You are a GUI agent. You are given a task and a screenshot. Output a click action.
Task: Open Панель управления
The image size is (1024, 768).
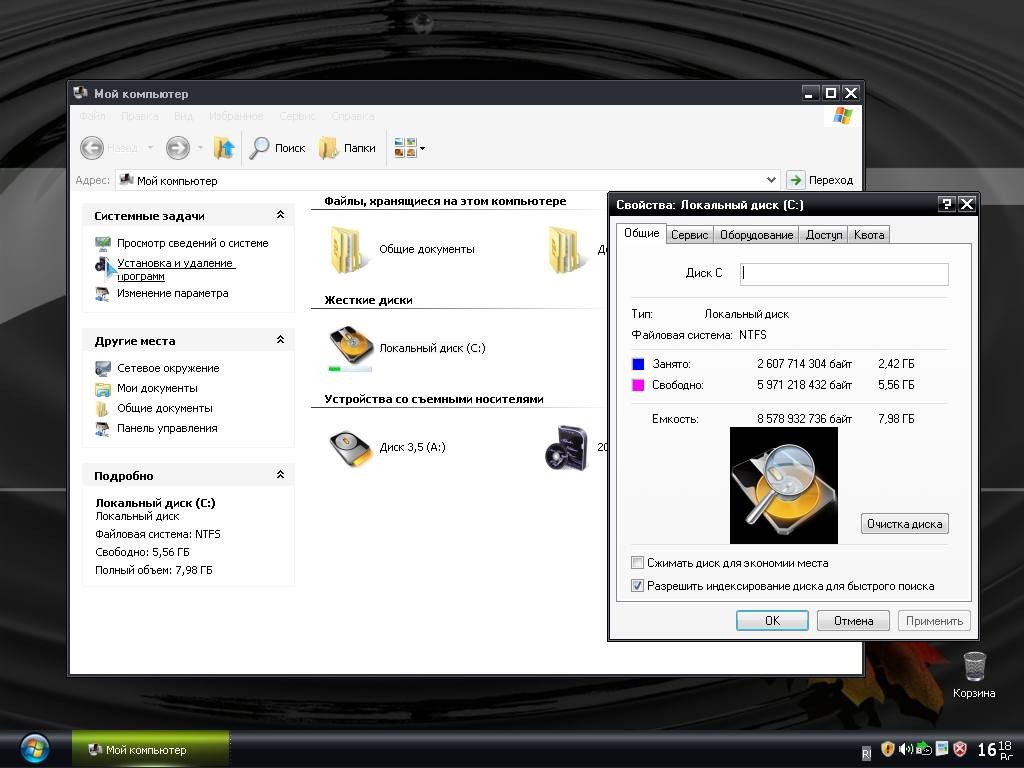pyautogui.click(x=167, y=428)
